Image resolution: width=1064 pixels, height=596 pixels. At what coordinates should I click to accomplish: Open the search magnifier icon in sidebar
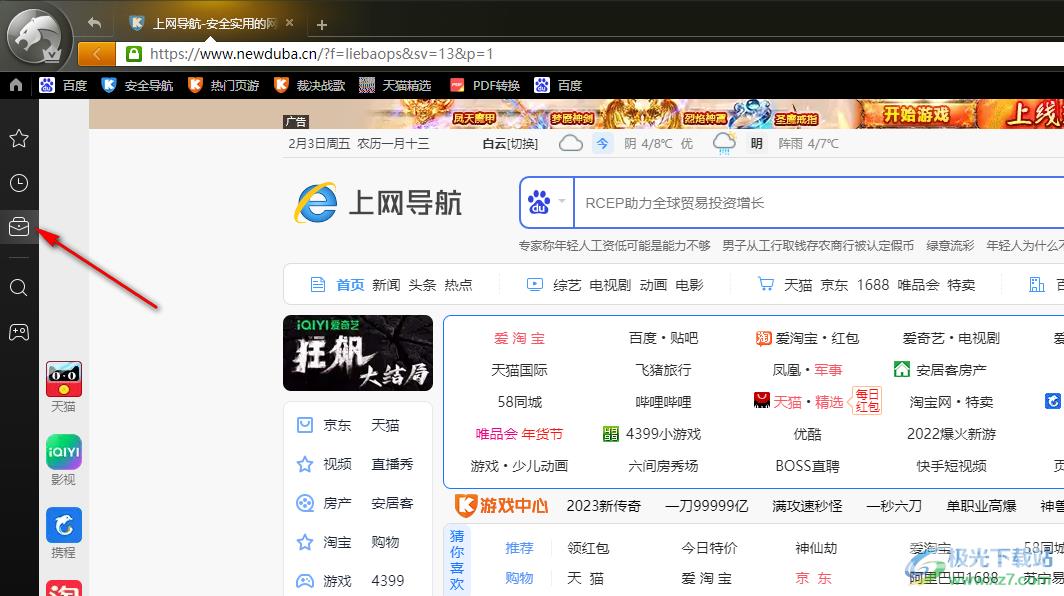pos(18,288)
